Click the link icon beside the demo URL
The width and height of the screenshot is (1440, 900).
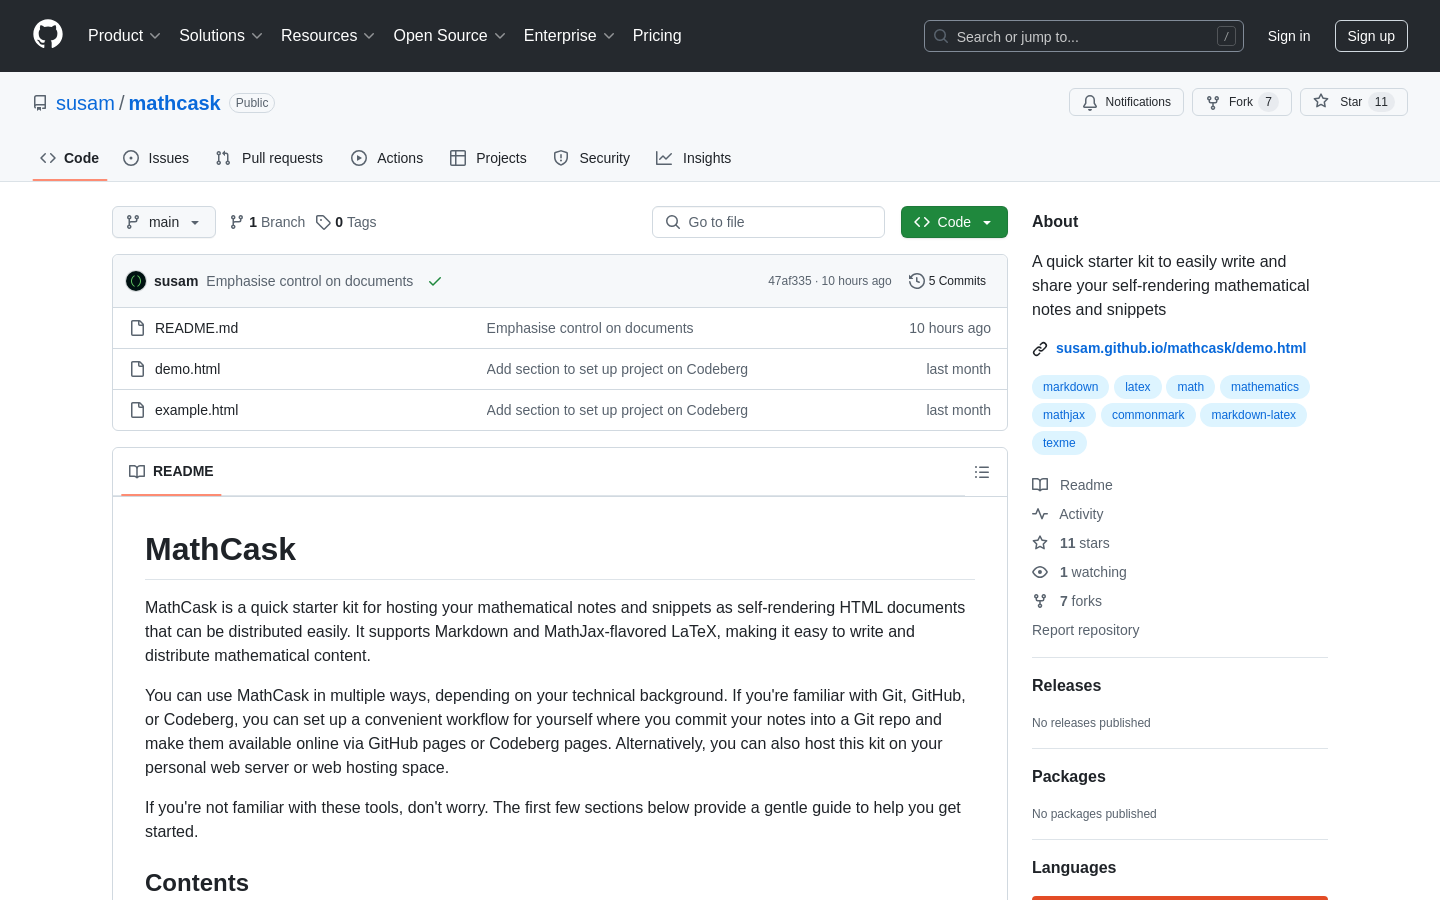(1040, 349)
